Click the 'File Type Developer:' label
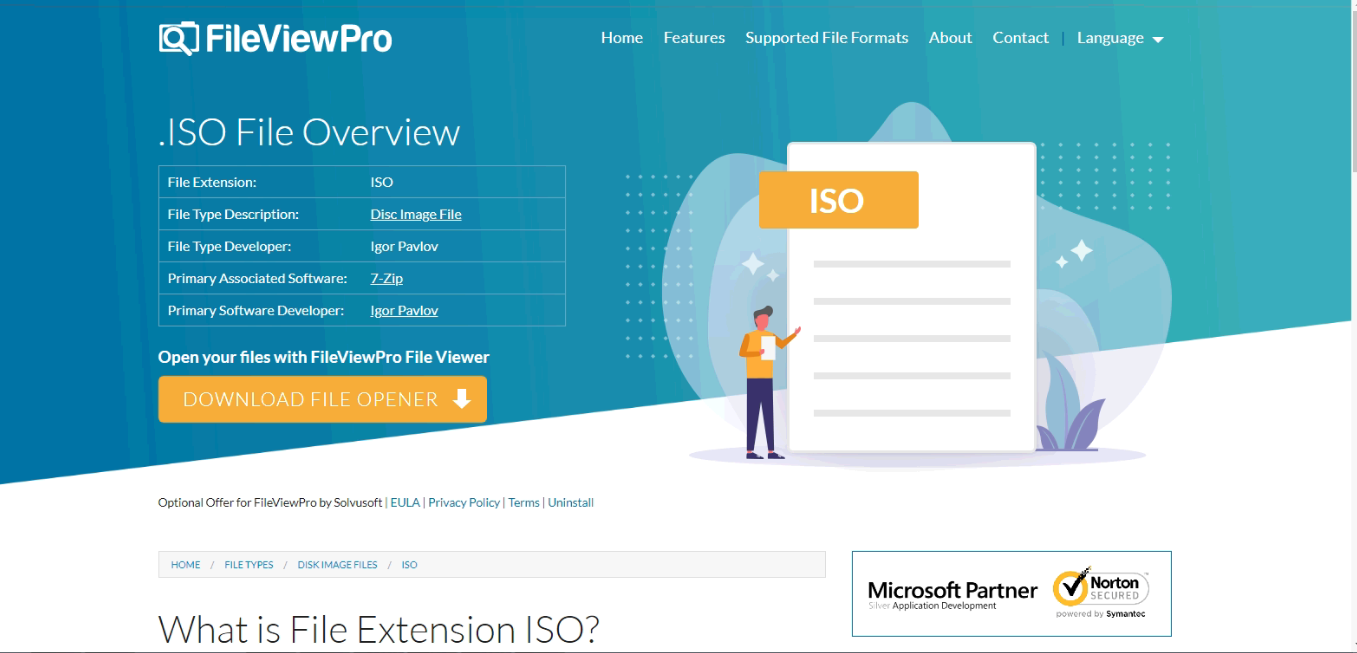 click(229, 246)
